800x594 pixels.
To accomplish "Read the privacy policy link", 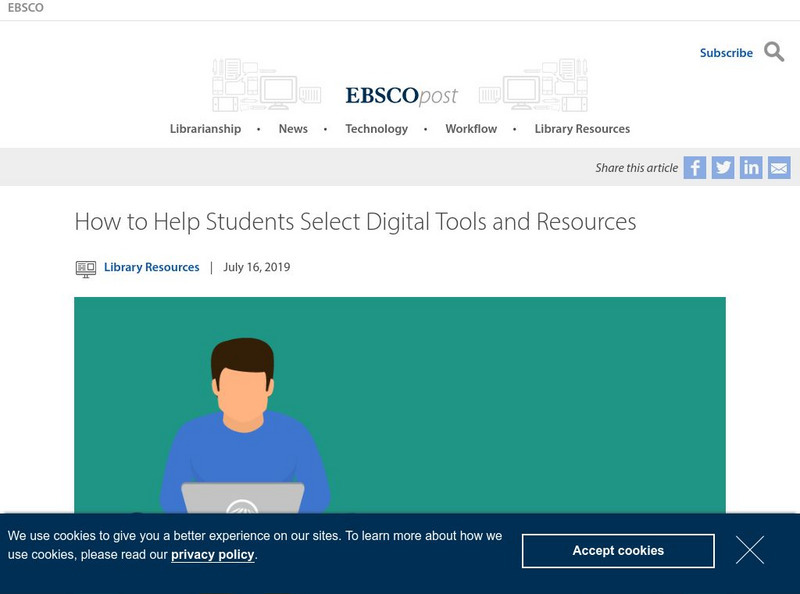I will 212,555.
